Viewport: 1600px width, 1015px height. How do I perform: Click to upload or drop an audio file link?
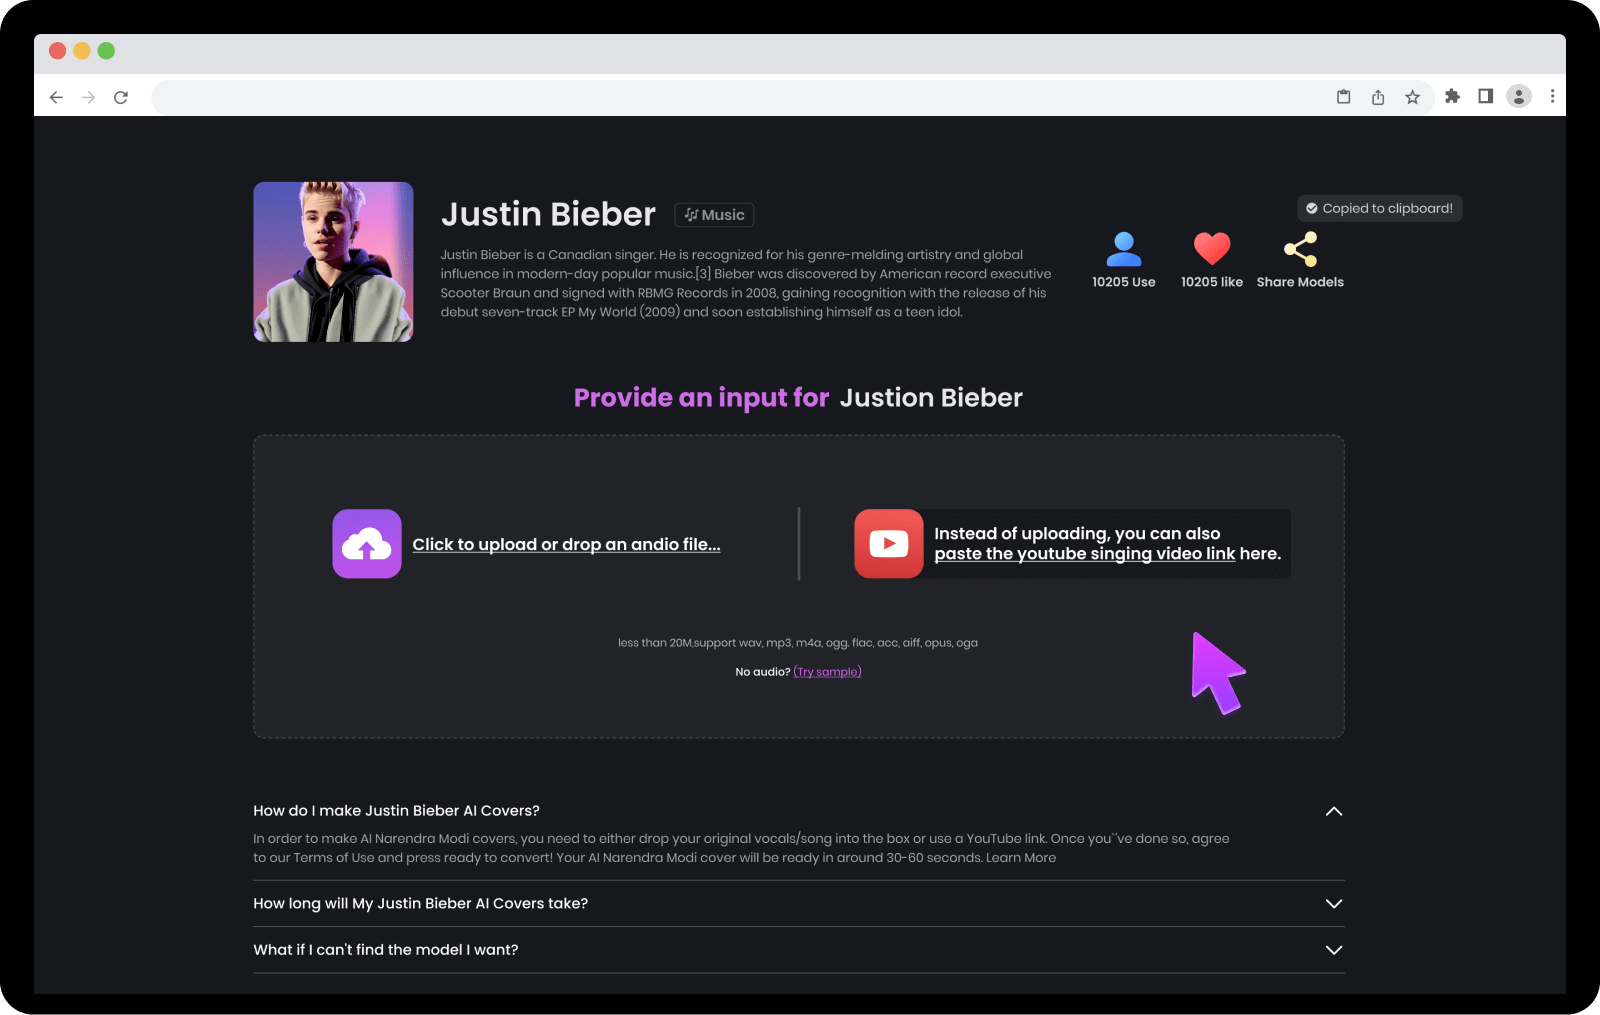point(566,545)
